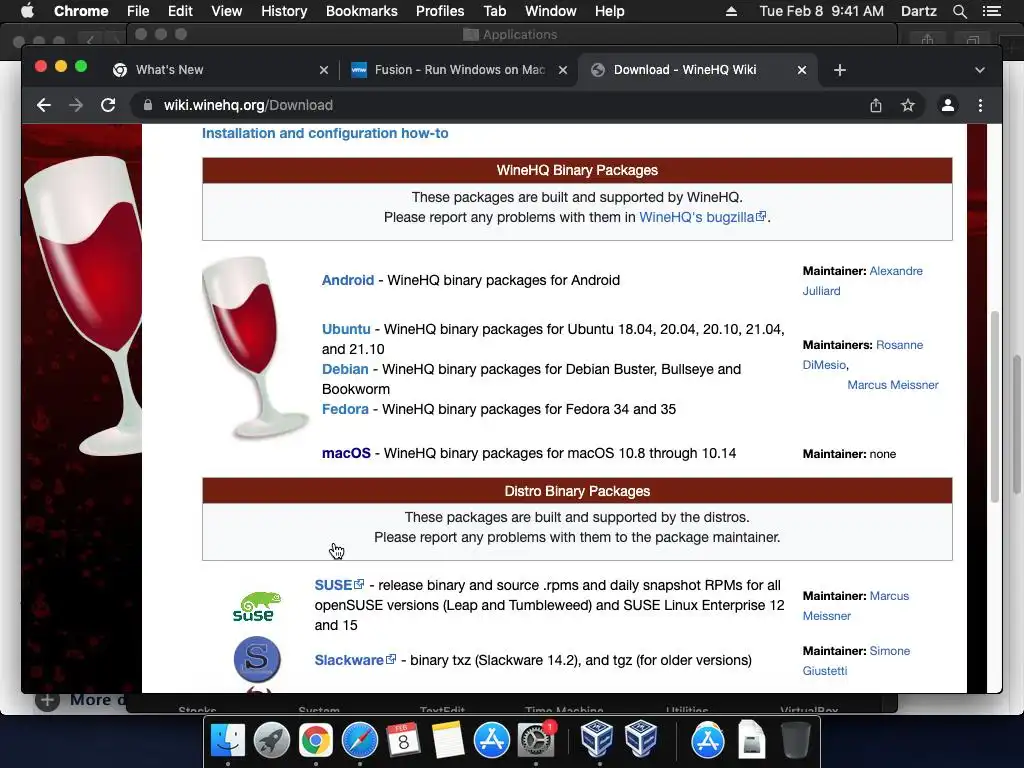1024x768 pixels.
Task: Click the menu bar date and time
Action: click(x=822, y=11)
